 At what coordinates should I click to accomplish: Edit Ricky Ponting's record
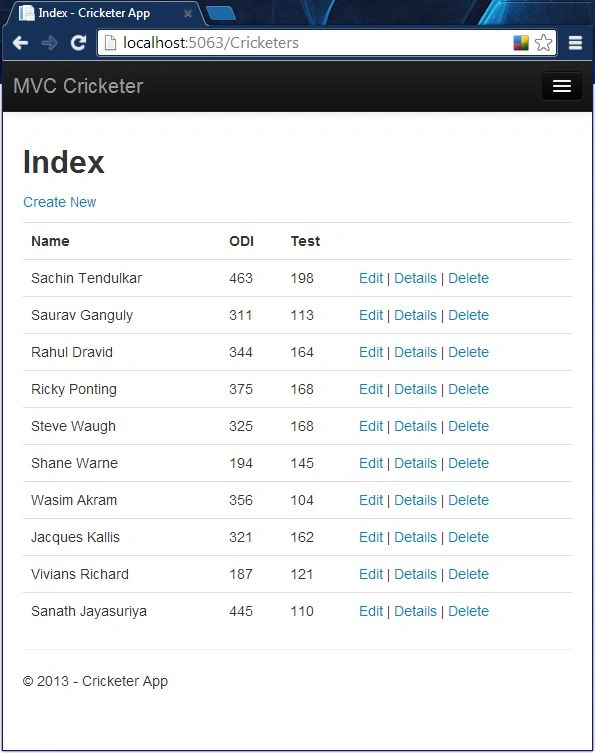371,389
